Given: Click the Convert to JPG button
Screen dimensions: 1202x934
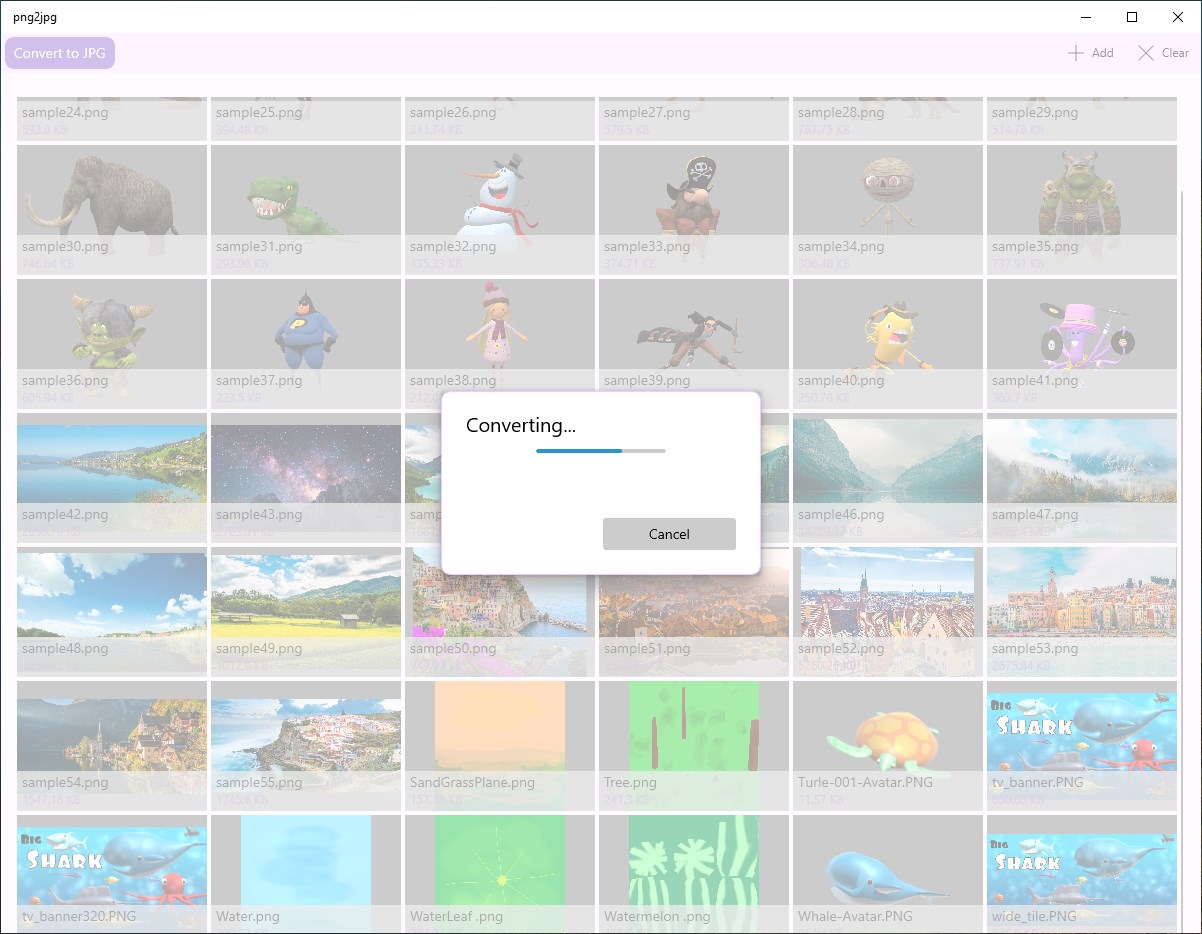Looking at the screenshot, I should click(60, 53).
